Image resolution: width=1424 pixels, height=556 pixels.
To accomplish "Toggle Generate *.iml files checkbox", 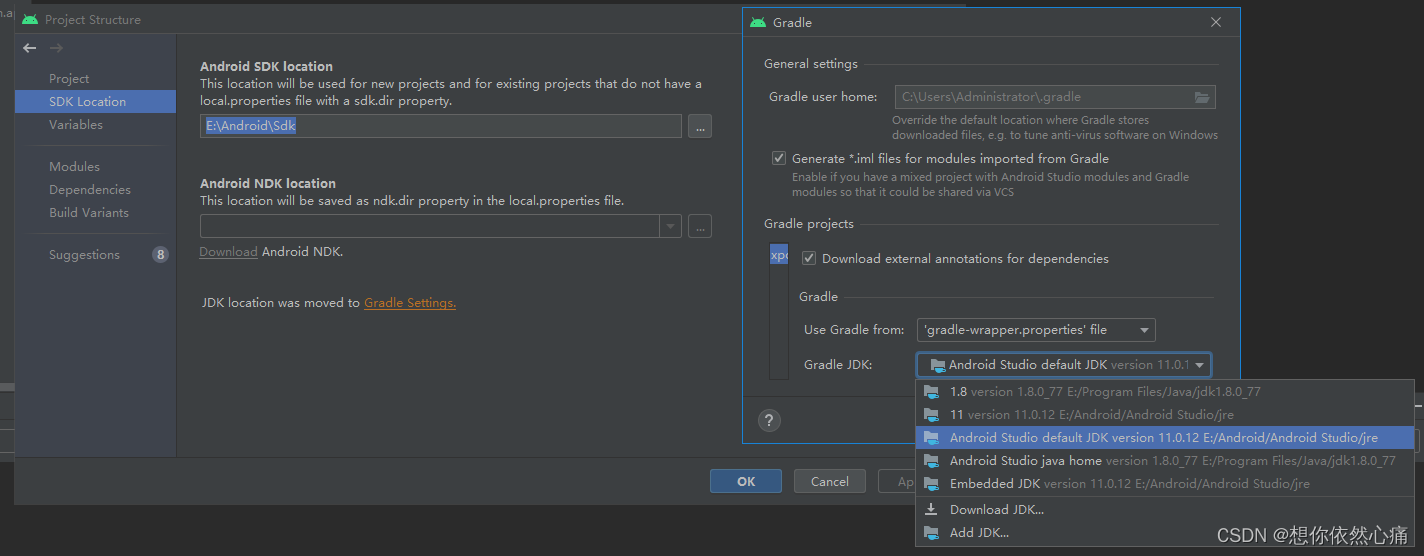I will tap(779, 158).
